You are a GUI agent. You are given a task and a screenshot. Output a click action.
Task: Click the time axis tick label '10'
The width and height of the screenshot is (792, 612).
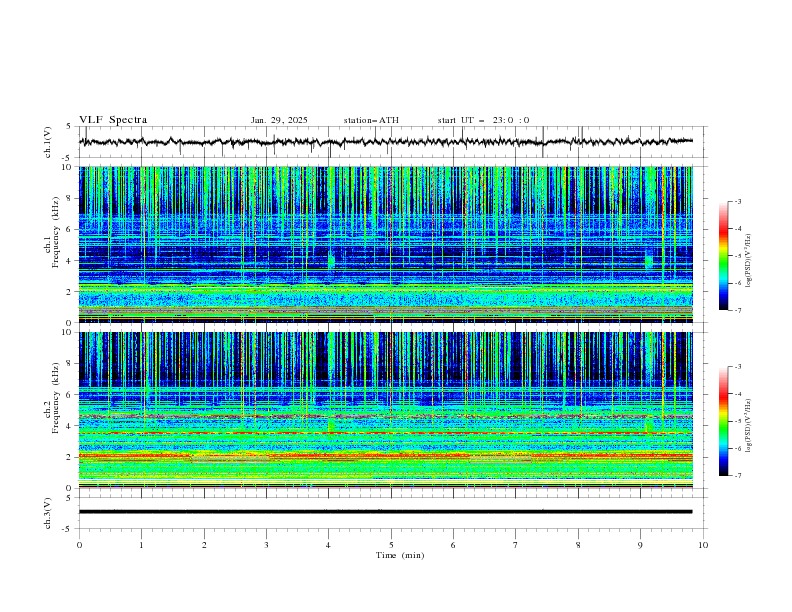coord(703,545)
